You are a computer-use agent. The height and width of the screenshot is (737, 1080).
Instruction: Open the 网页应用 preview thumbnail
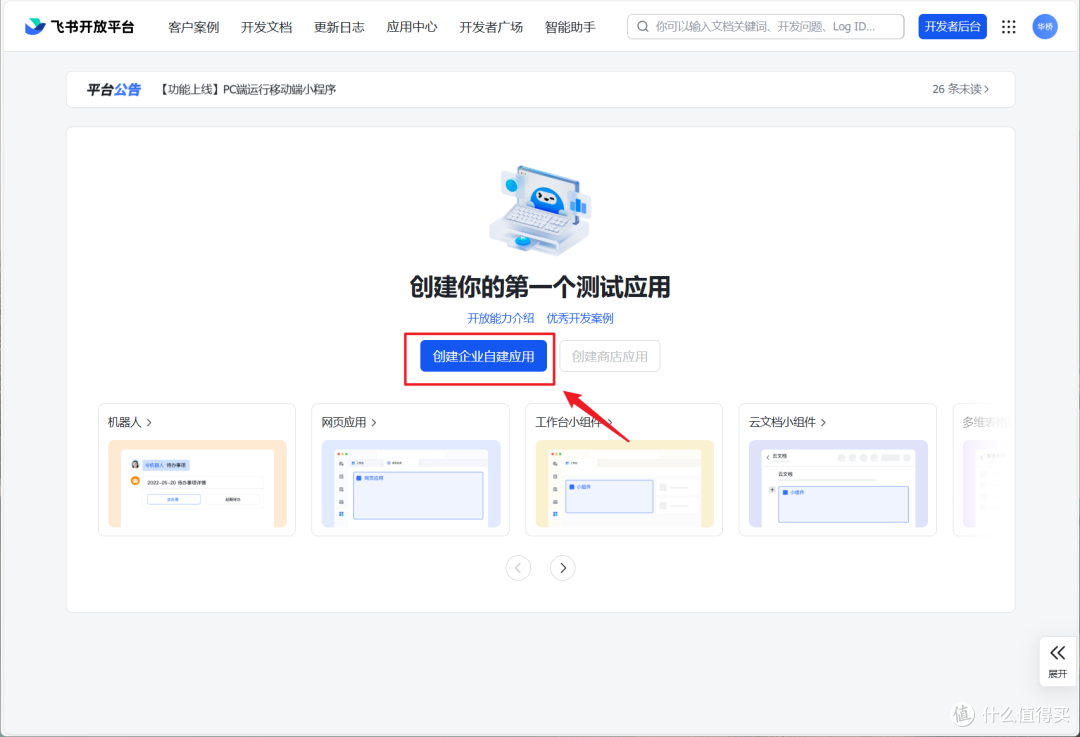coord(411,484)
